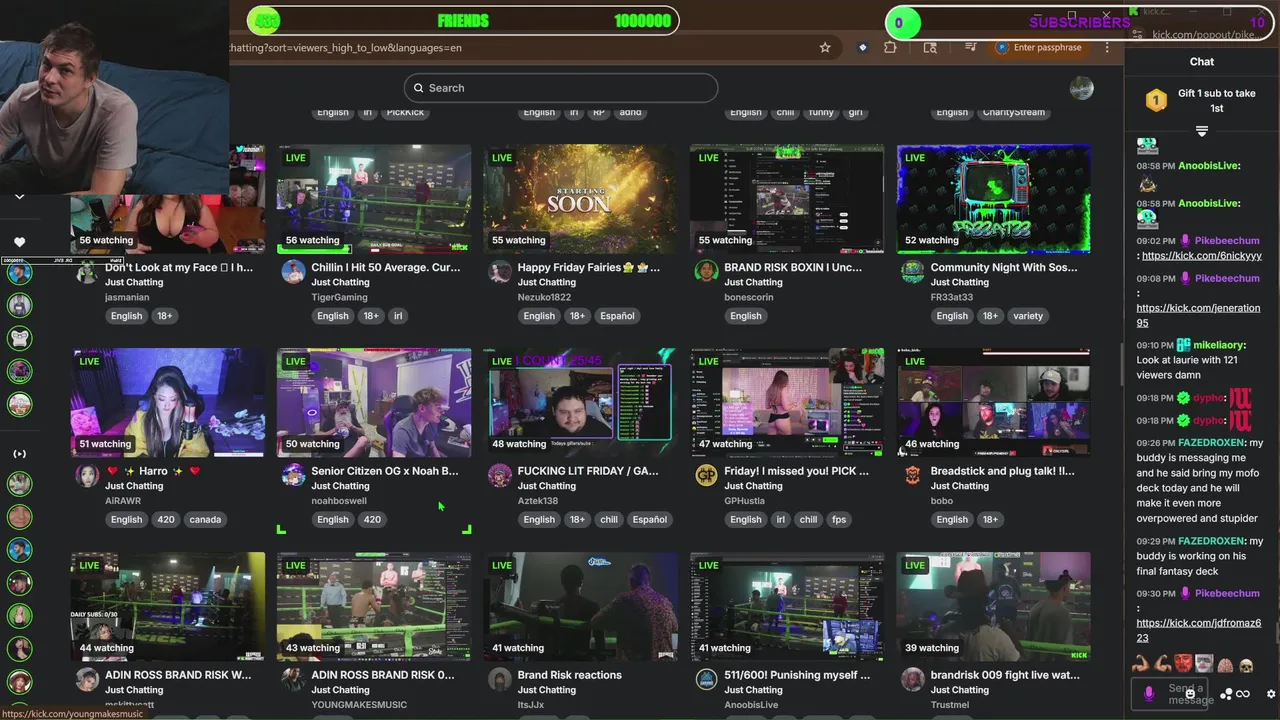Click the FR33at33 channel avatar
Screen dimensions: 1280x720
912,272
